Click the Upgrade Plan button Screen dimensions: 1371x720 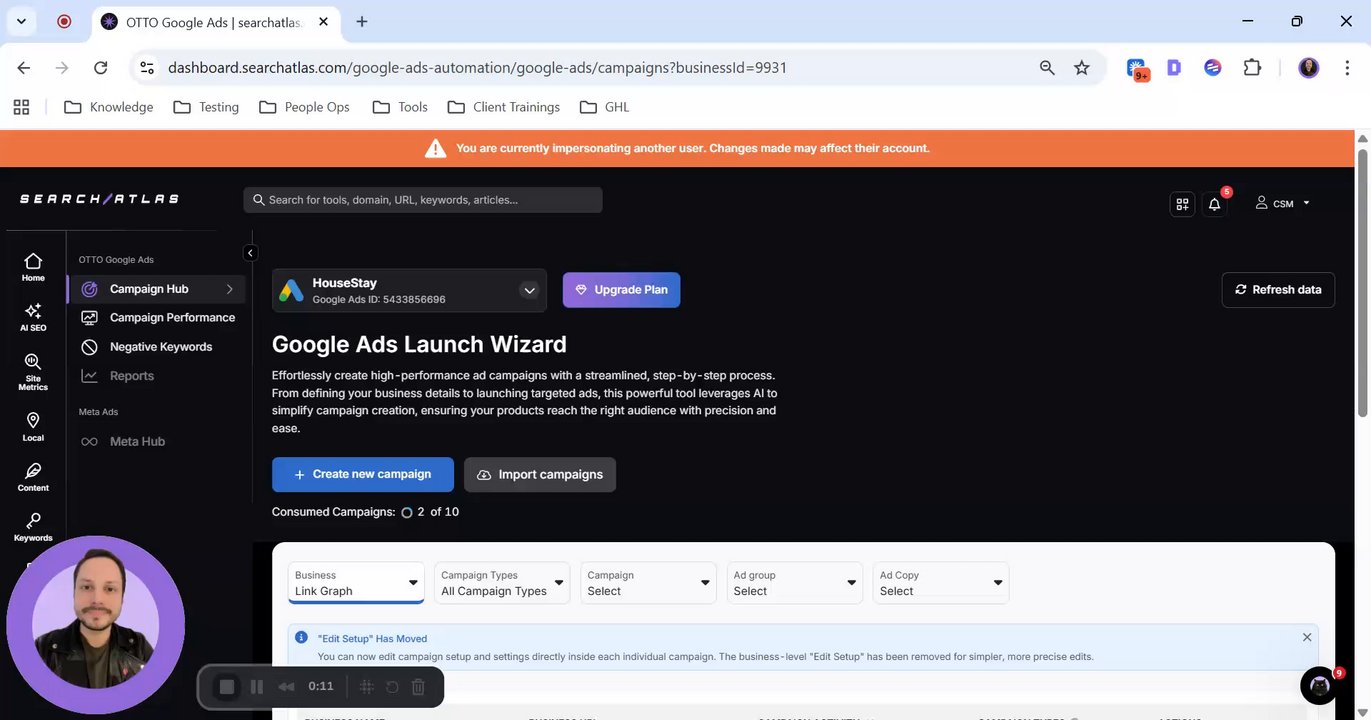pos(621,290)
